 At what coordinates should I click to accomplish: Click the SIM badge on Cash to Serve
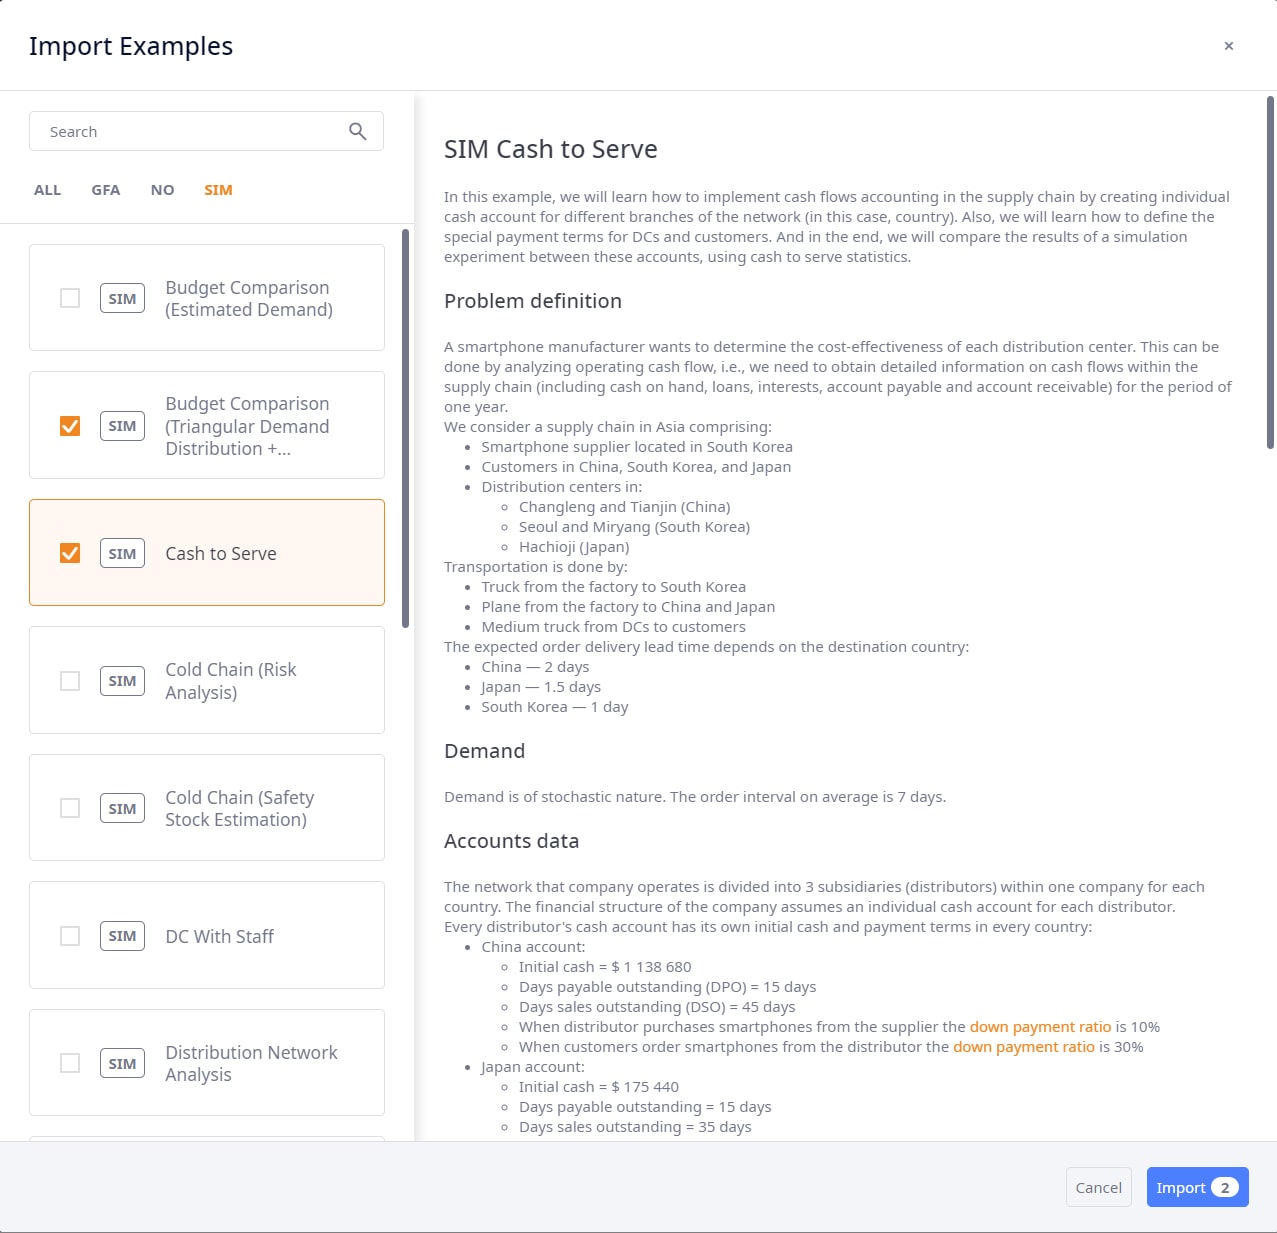(122, 553)
